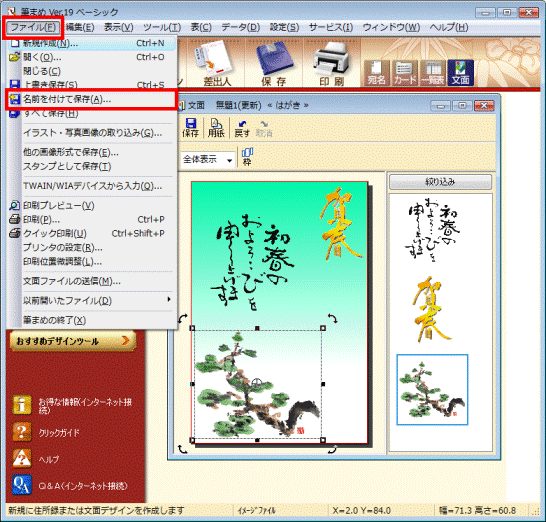Screen dimensions: 546x522
Task: Open the ヘルプ(H) menu
Action: point(448,27)
